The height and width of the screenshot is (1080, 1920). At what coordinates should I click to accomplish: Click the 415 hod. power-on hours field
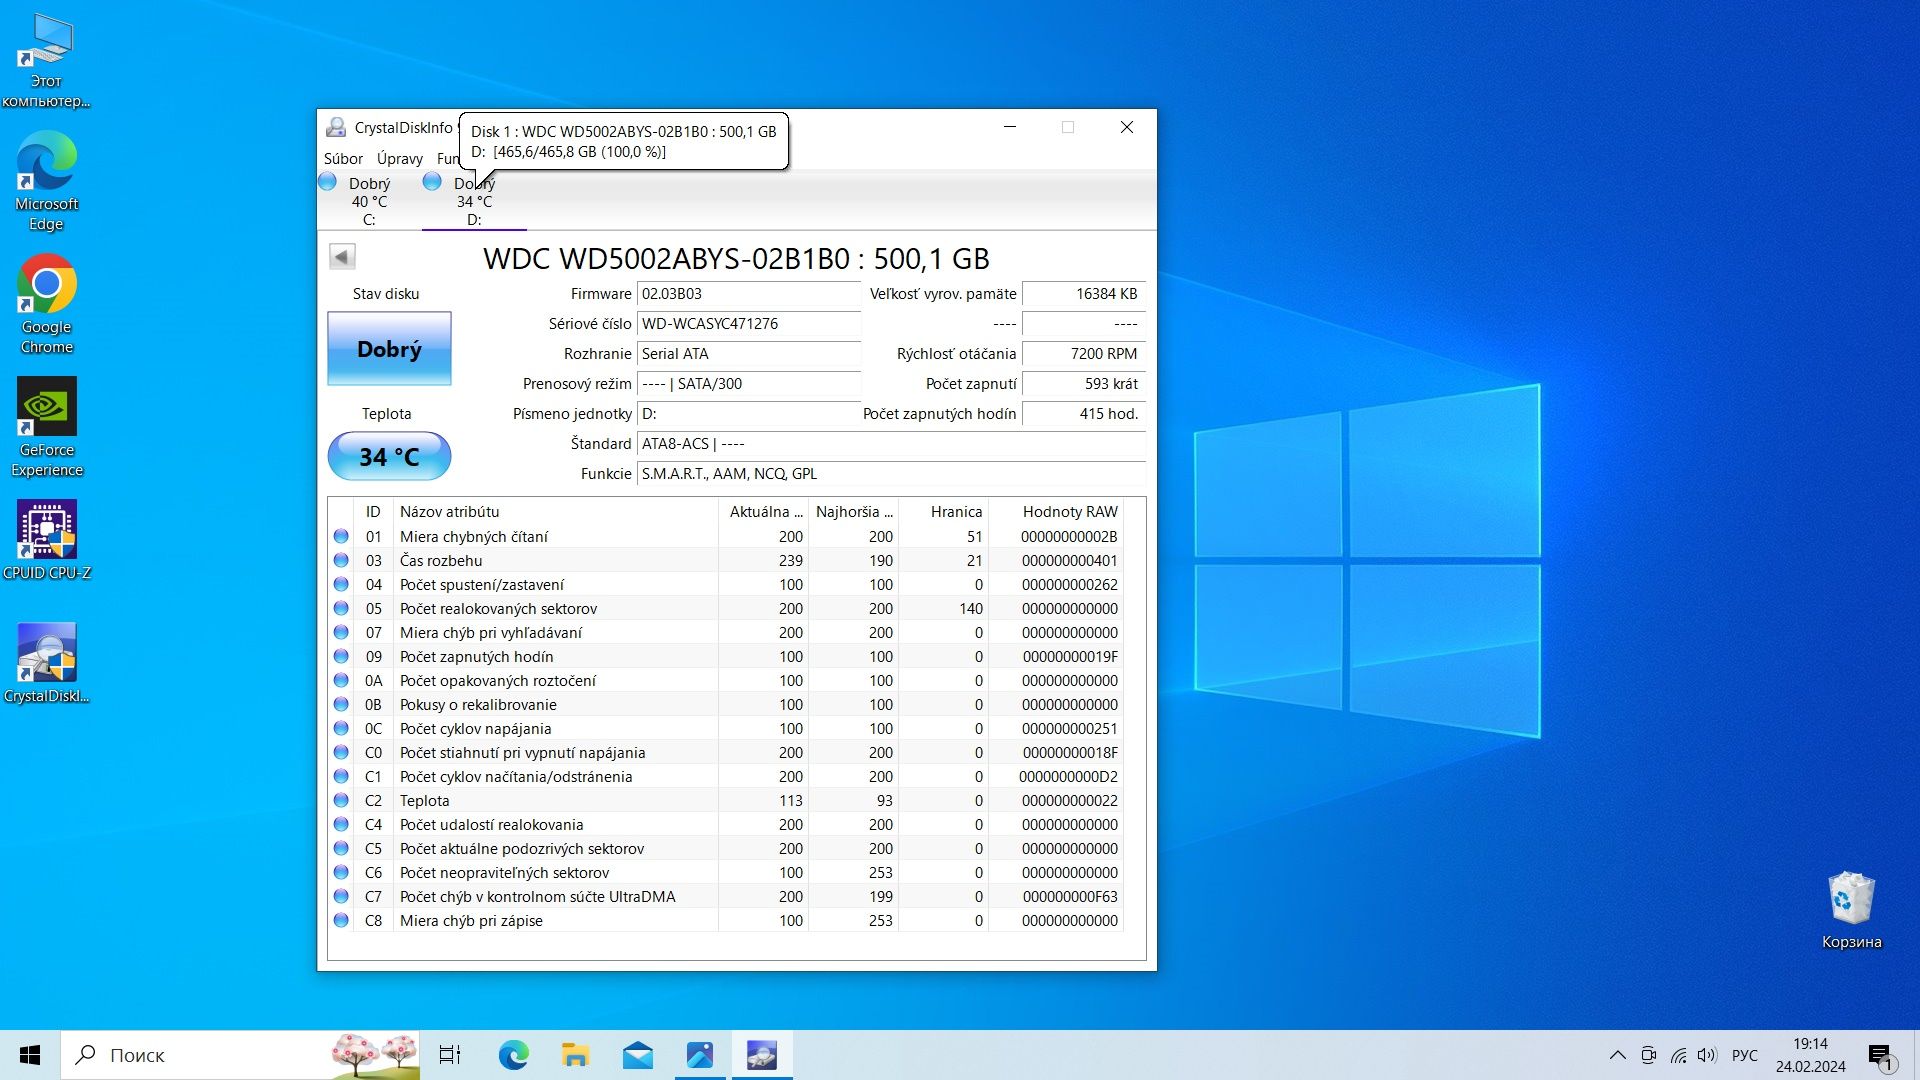[1083, 414]
